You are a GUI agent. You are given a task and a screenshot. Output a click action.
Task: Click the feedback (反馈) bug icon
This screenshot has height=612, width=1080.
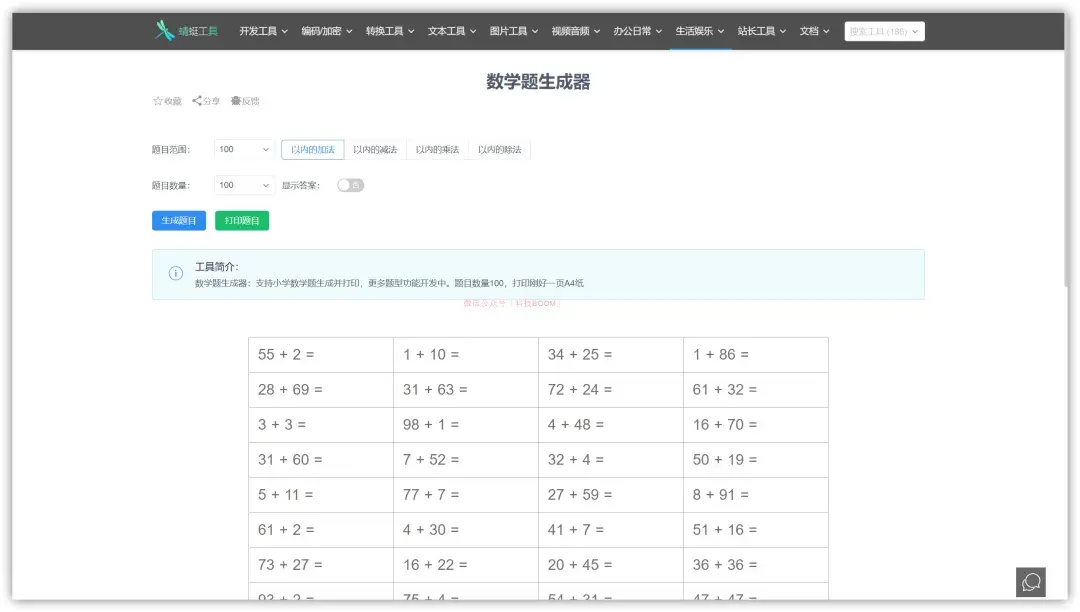[x=236, y=101]
